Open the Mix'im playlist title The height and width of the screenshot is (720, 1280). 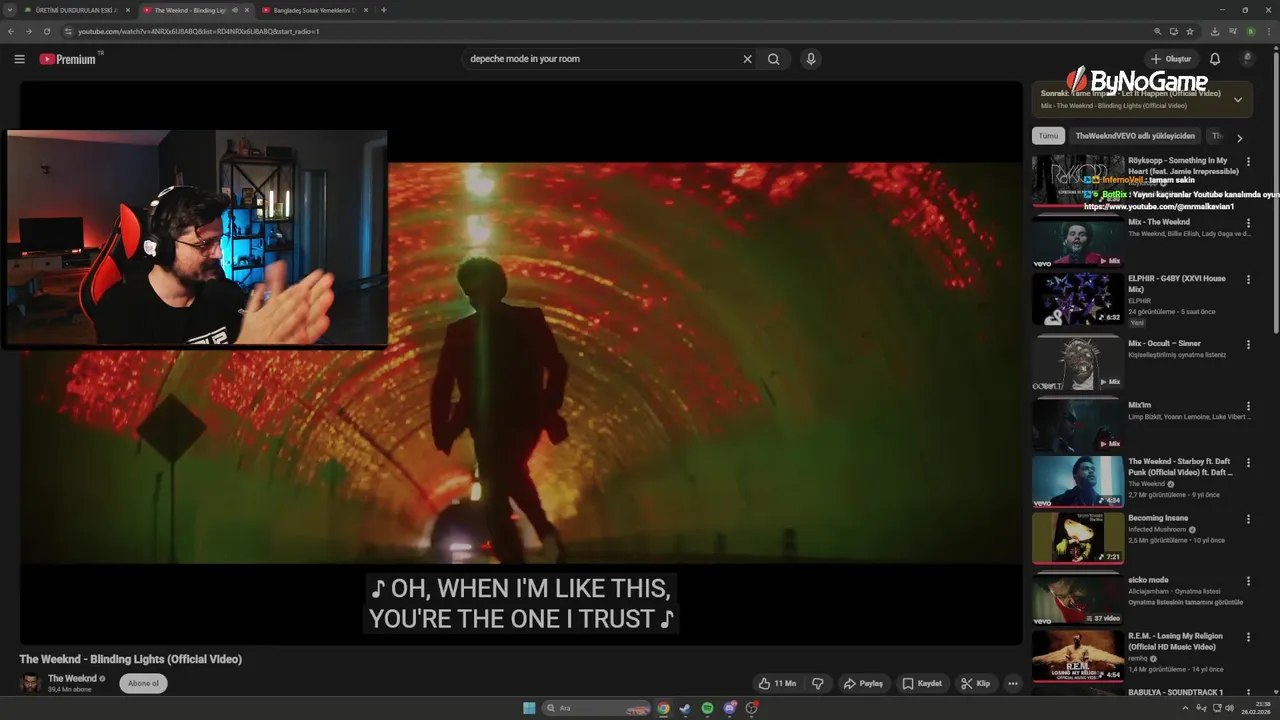pos(1139,405)
